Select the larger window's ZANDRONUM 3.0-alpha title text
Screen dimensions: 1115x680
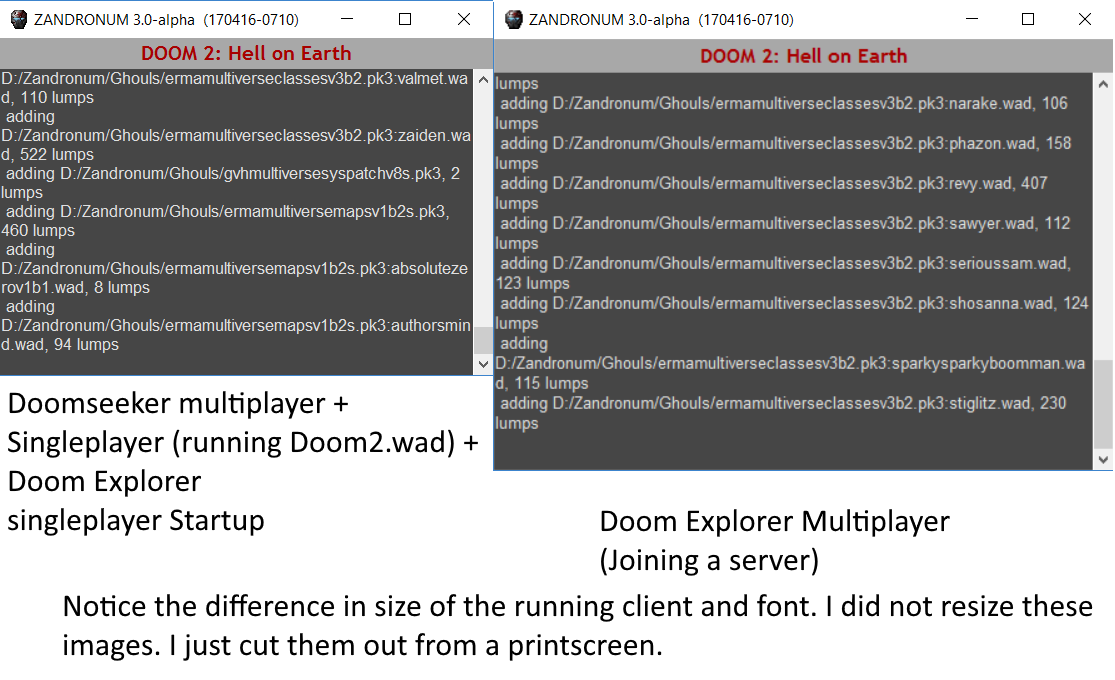[661, 19]
